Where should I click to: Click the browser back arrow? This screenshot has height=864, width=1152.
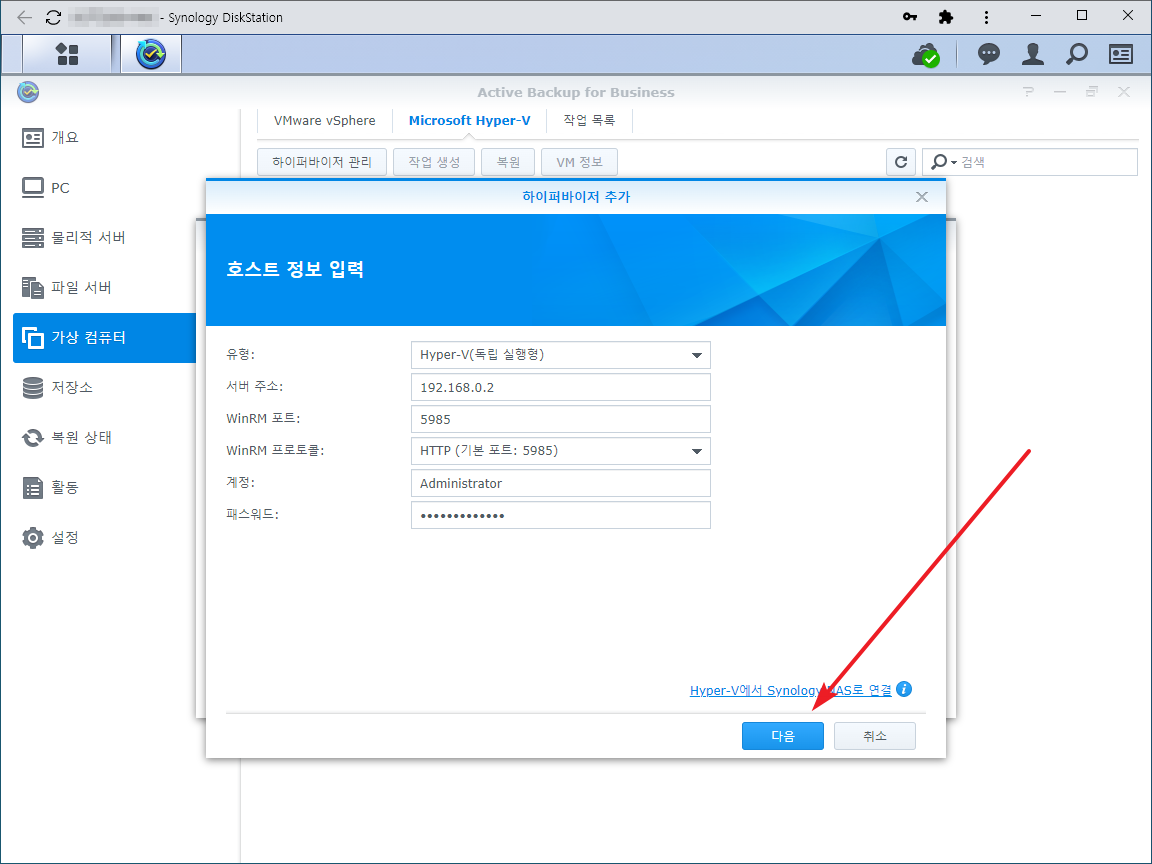pos(24,17)
